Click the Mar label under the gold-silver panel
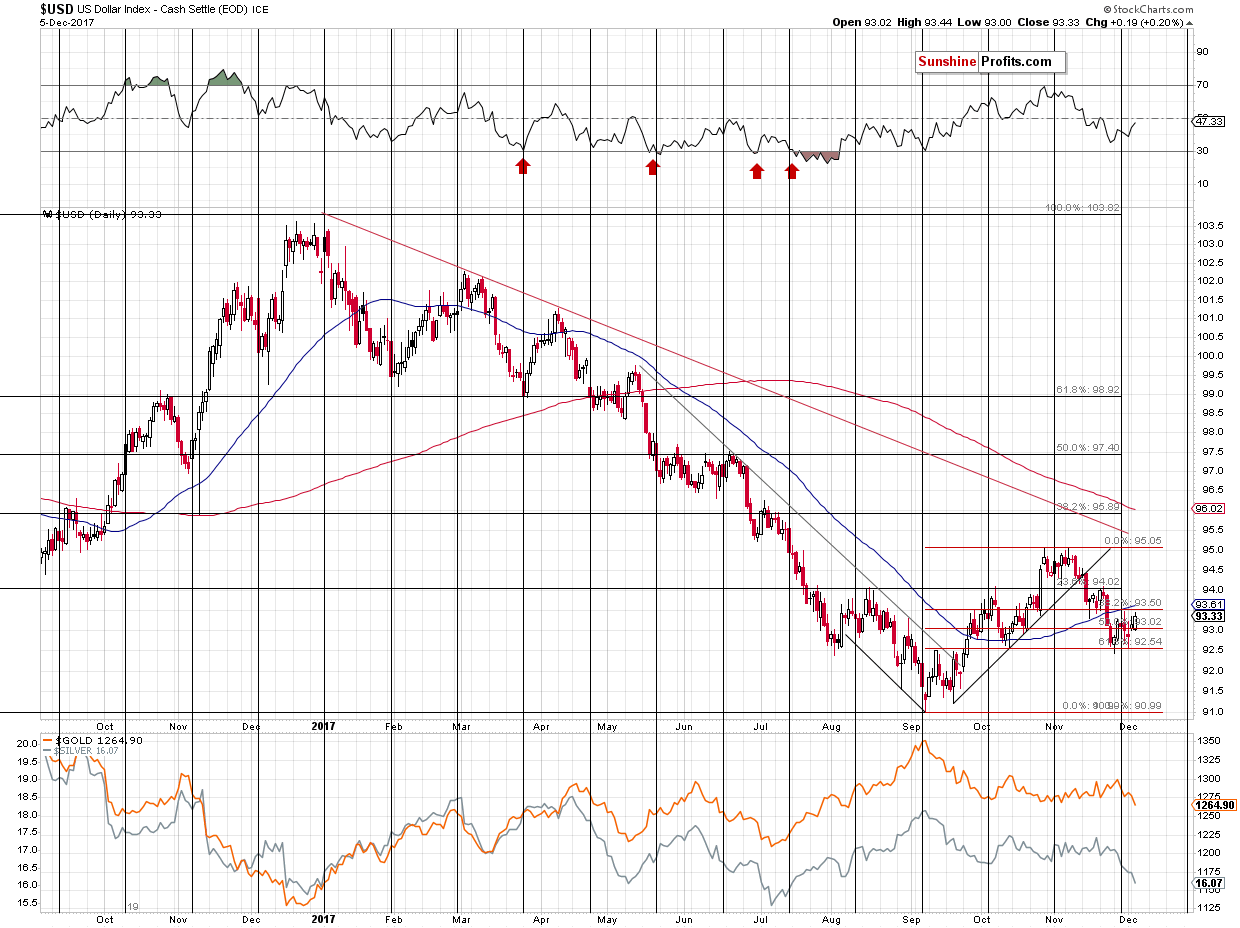 [x=459, y=922]
